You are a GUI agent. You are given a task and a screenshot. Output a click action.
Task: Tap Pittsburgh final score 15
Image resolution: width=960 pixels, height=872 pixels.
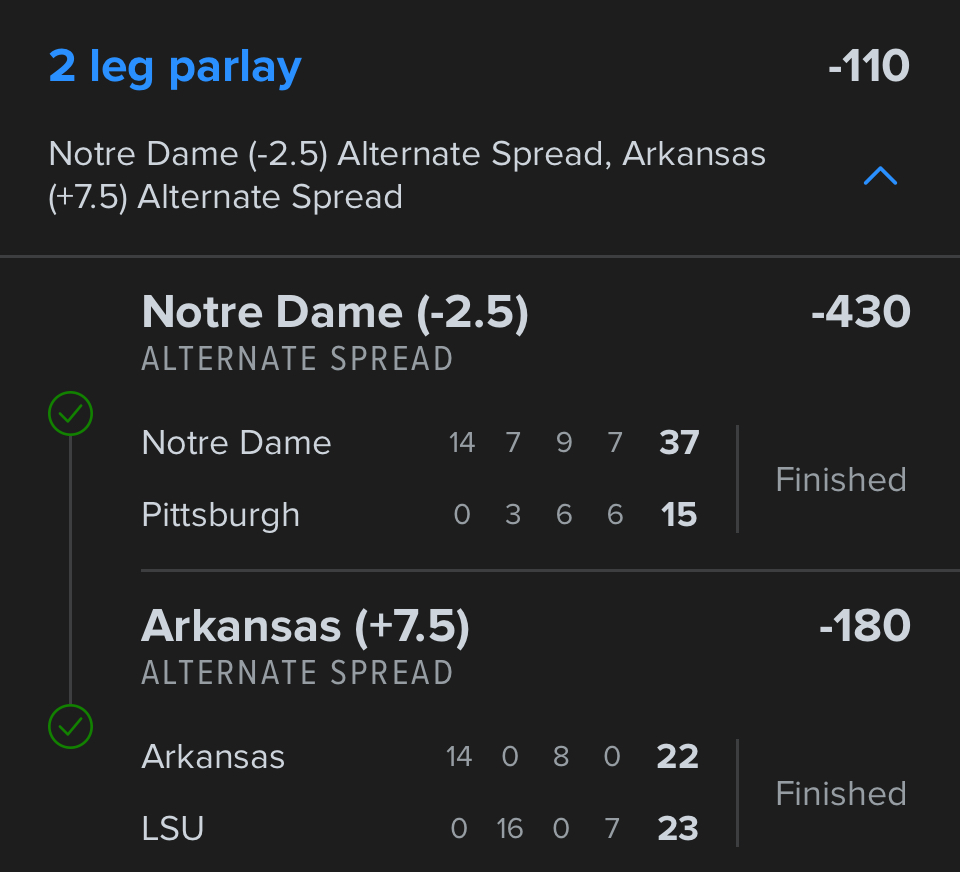click(x=679, y=515)
